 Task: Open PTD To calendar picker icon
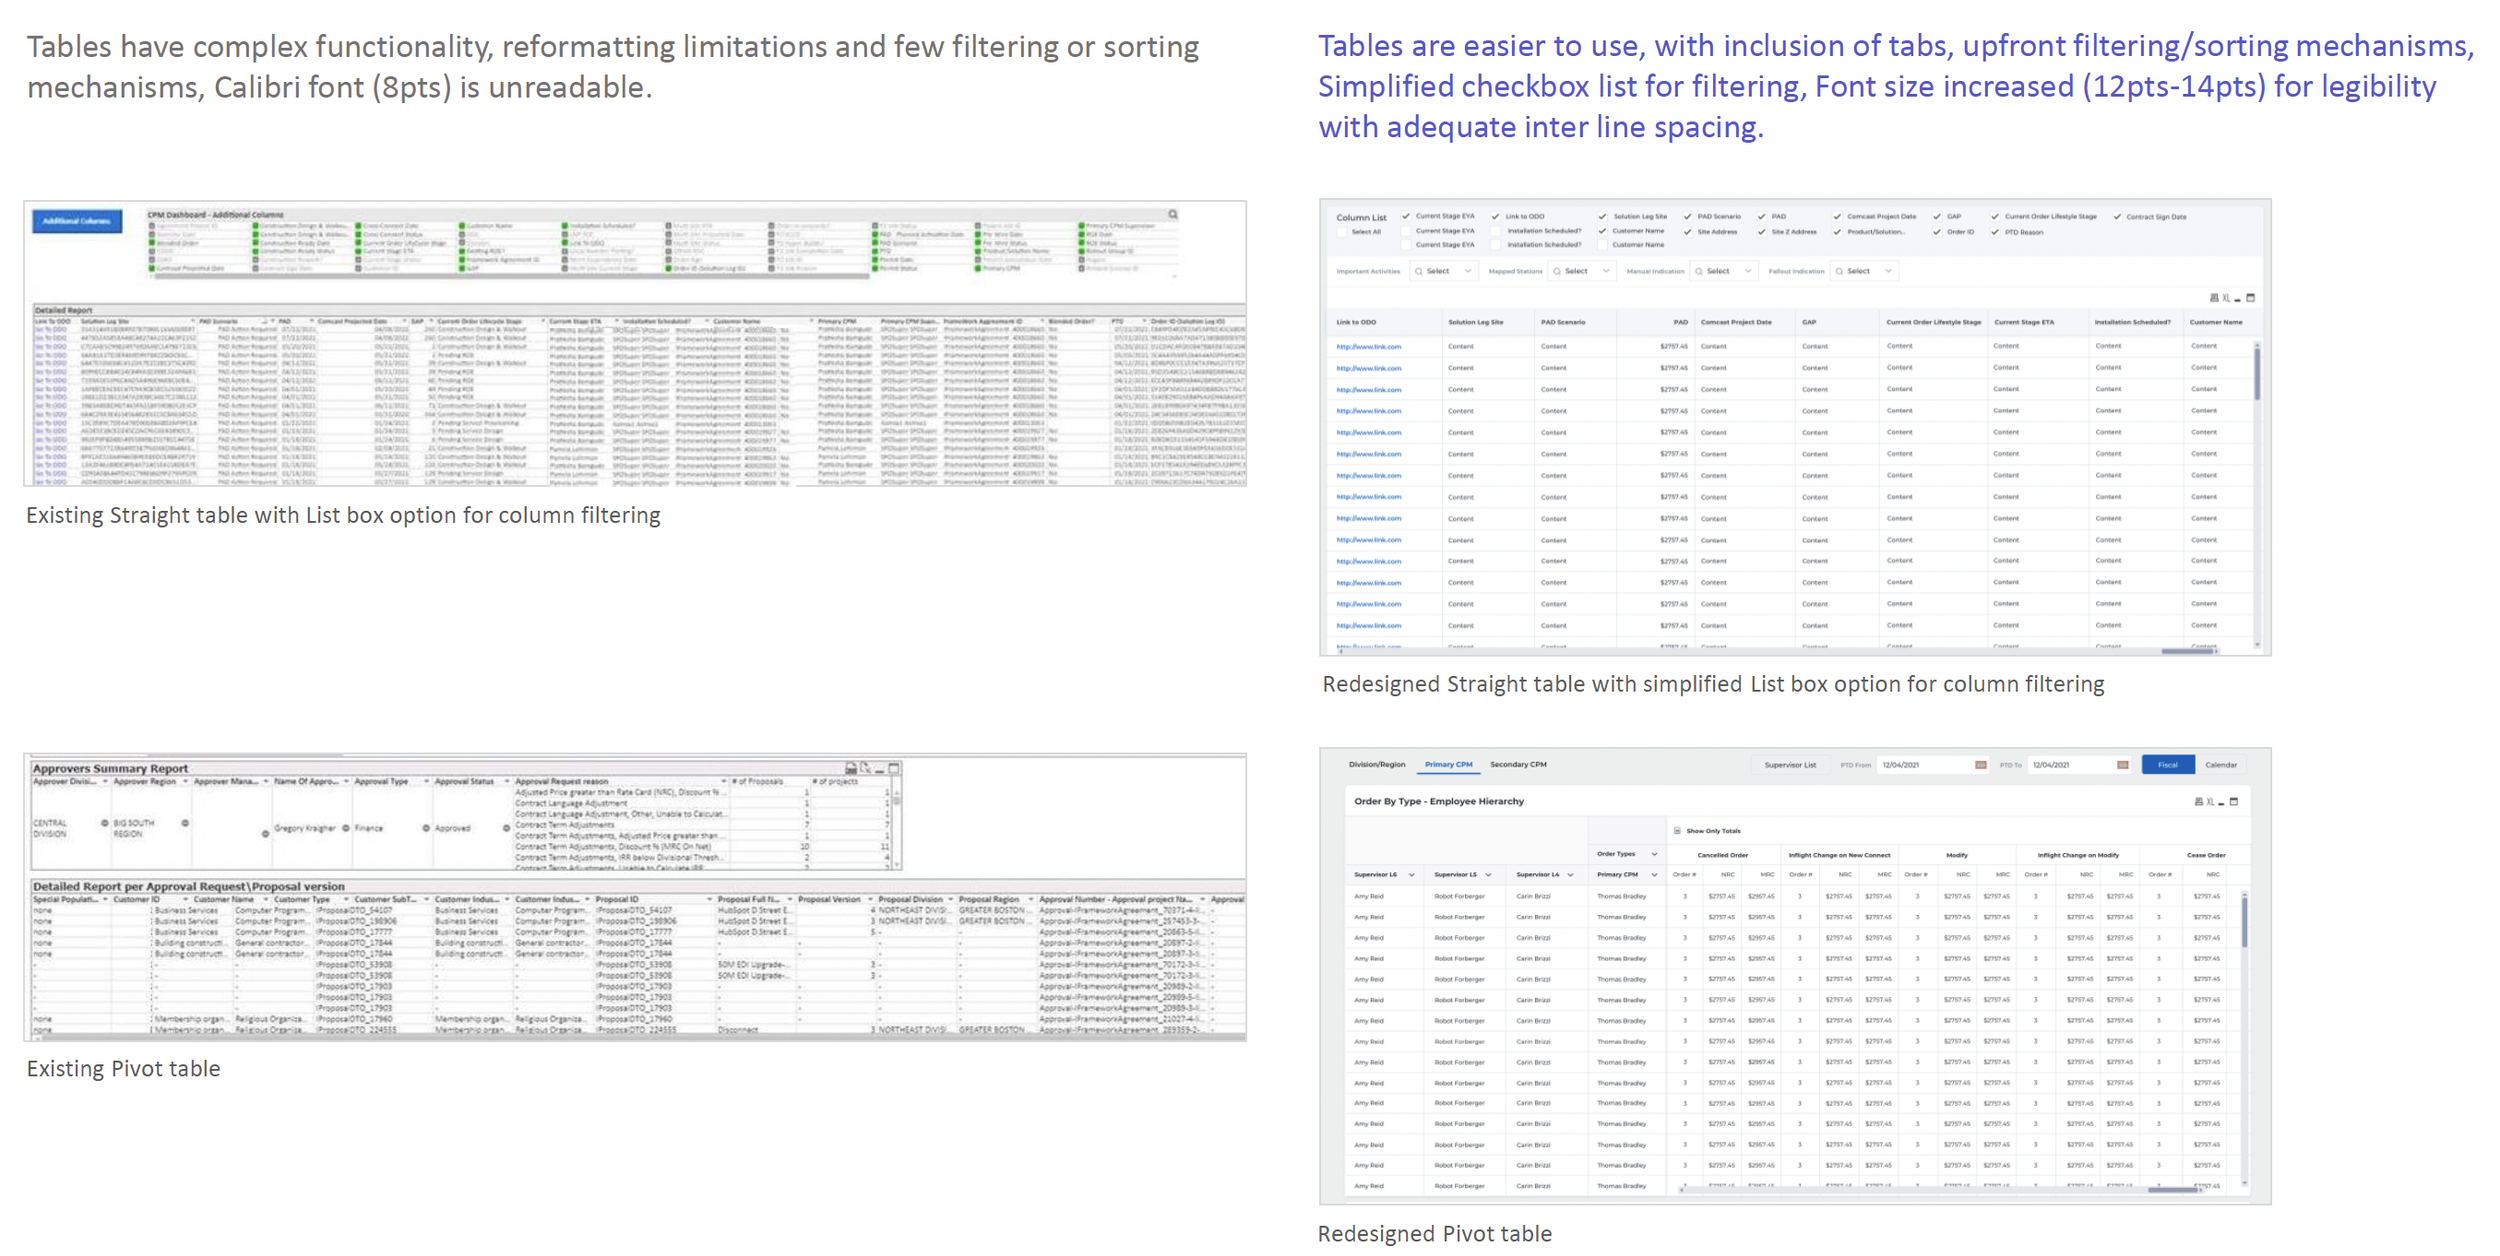(2122, 765)
